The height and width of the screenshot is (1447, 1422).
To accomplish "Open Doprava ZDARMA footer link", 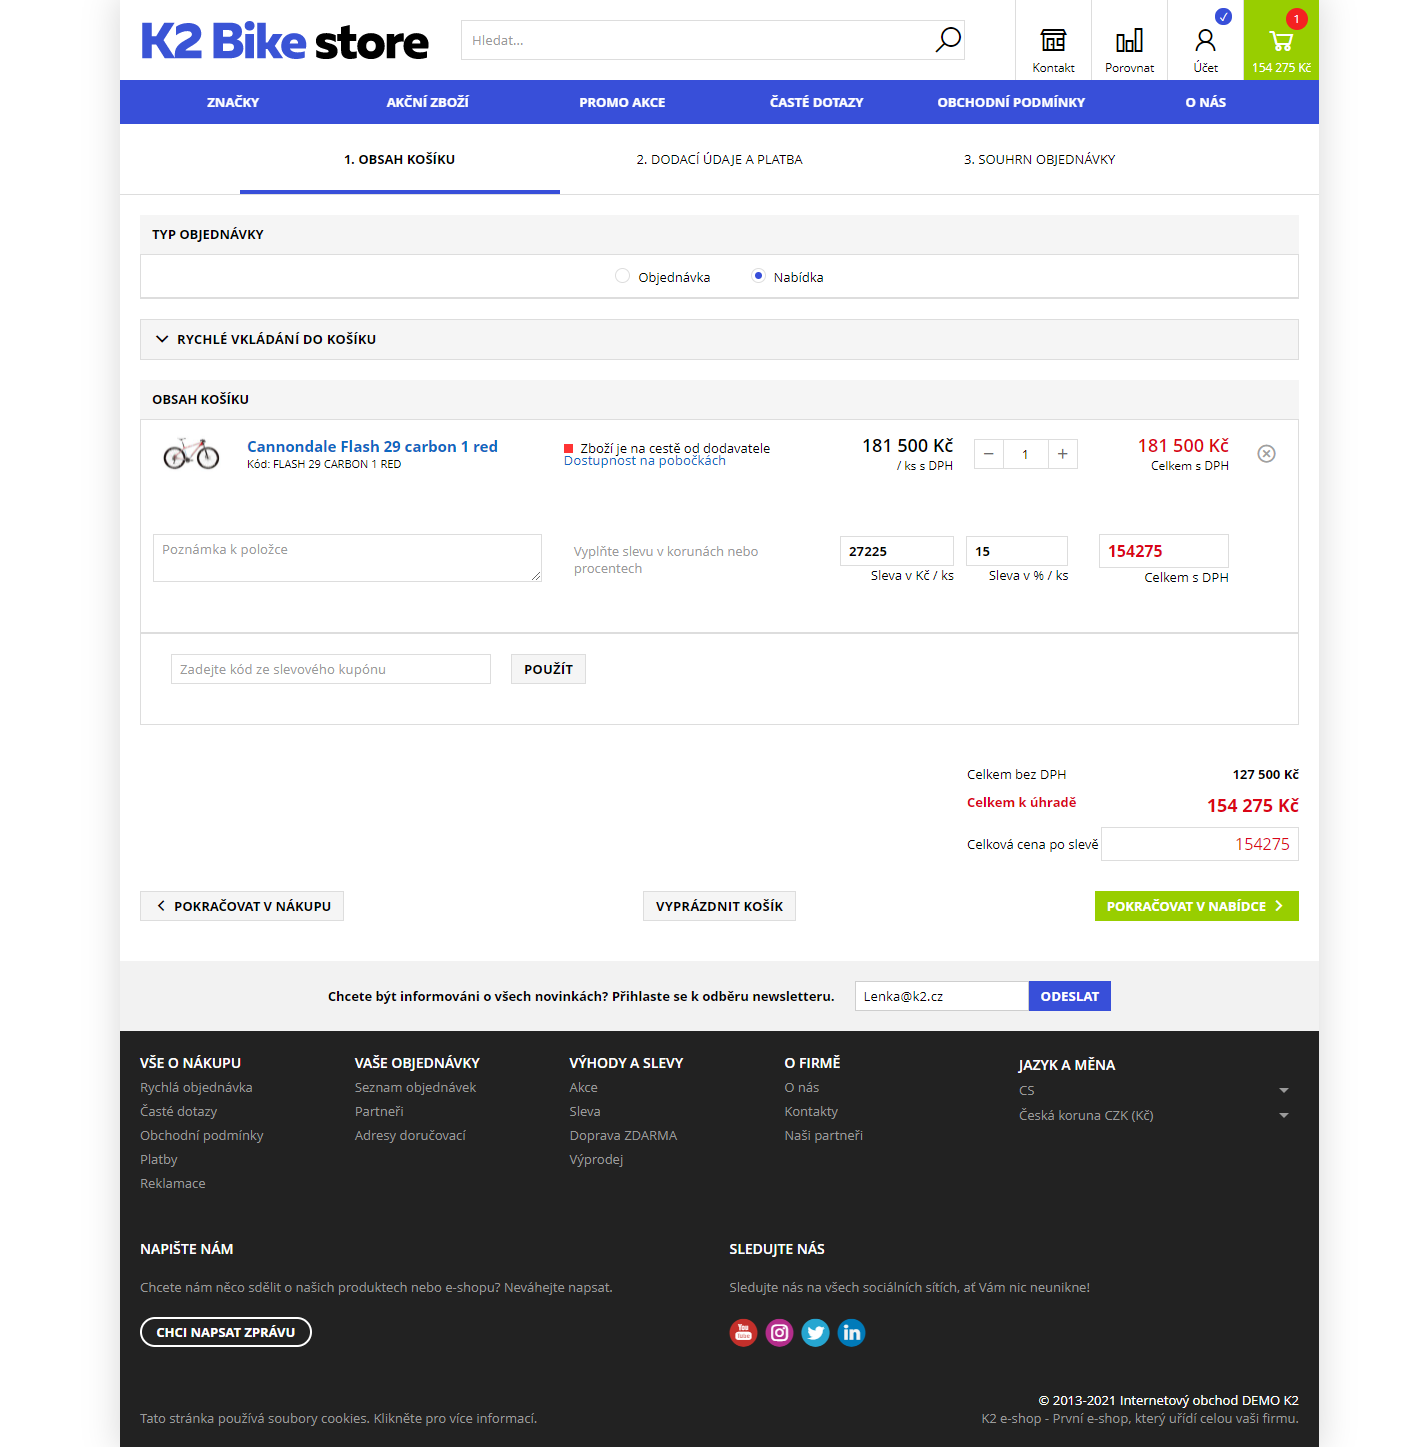I will (x=623, y=1135).
